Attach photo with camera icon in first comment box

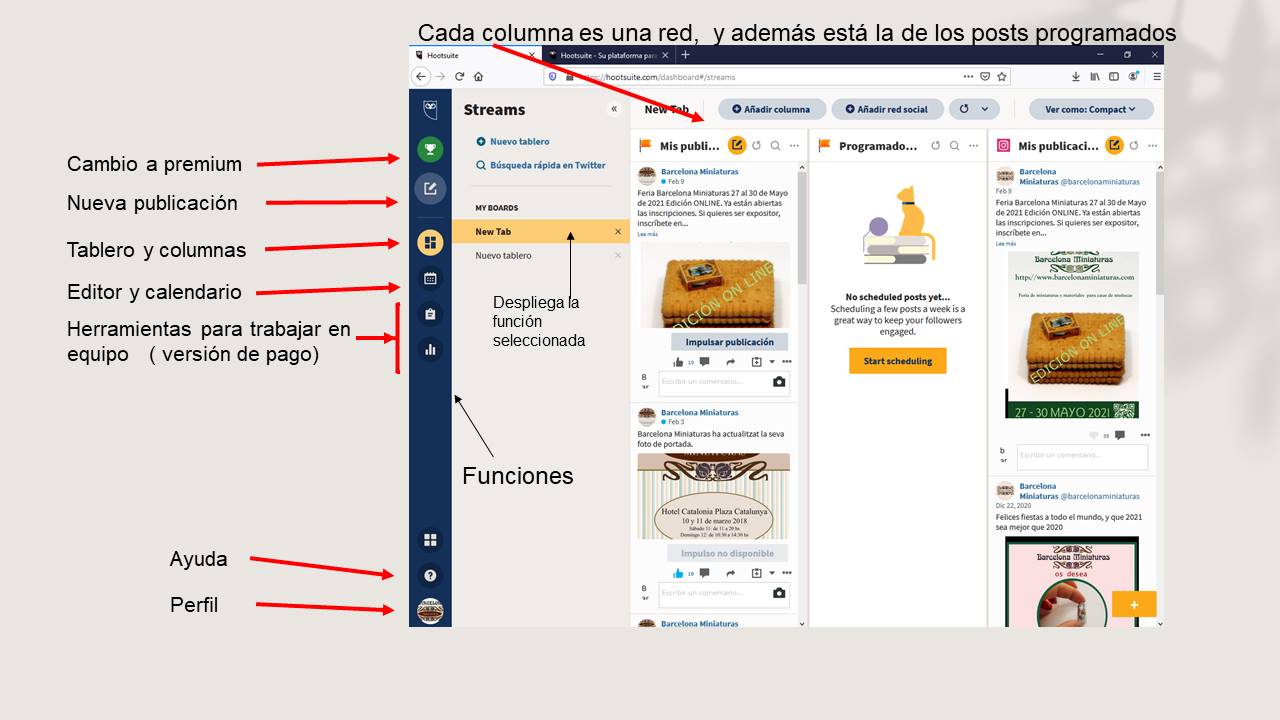(x=779, y=382)
